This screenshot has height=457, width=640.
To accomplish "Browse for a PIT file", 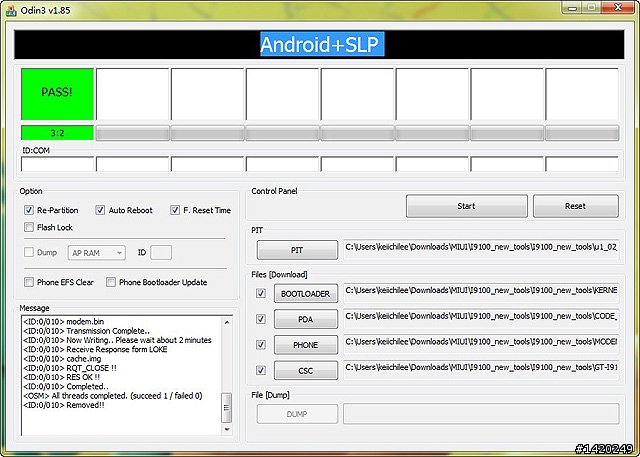I will 297,249.
